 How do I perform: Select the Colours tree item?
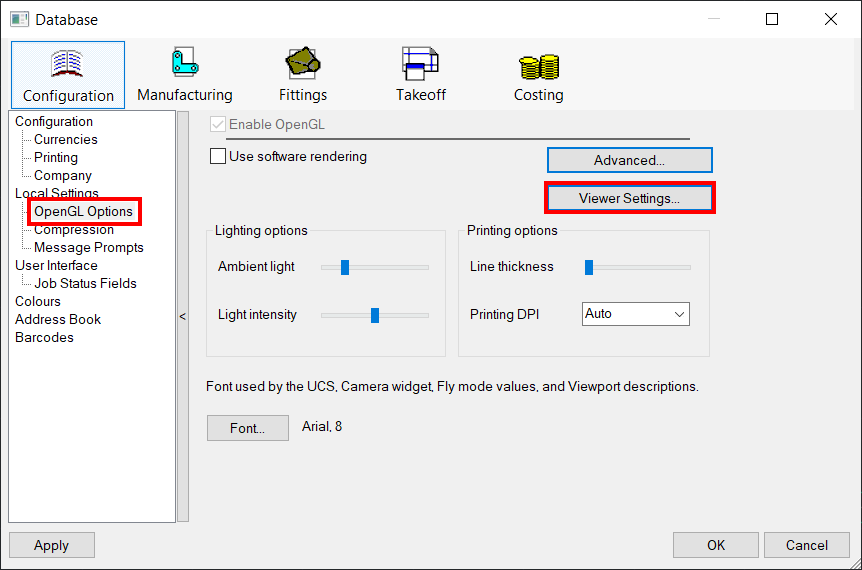[x=37, y=301]
